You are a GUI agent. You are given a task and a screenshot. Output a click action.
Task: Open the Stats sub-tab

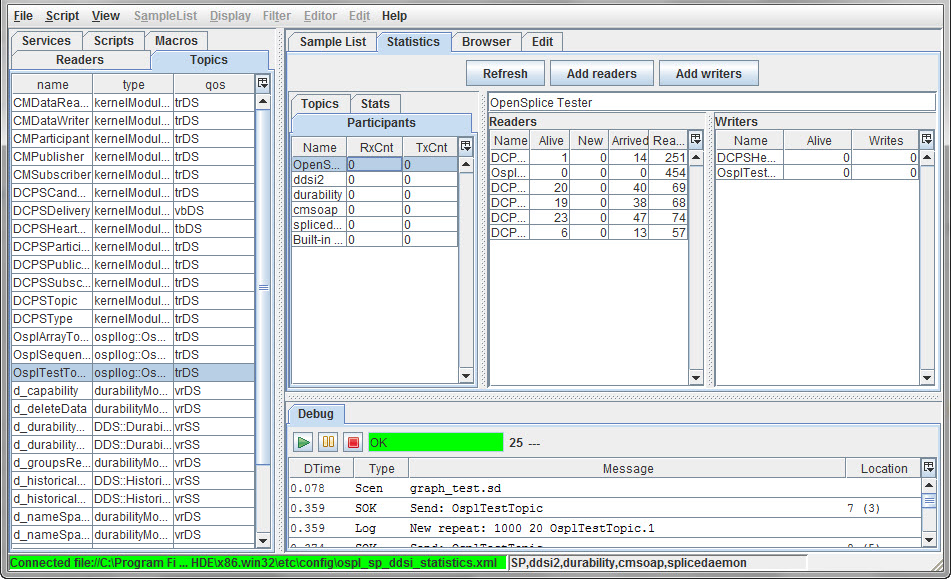375,104
